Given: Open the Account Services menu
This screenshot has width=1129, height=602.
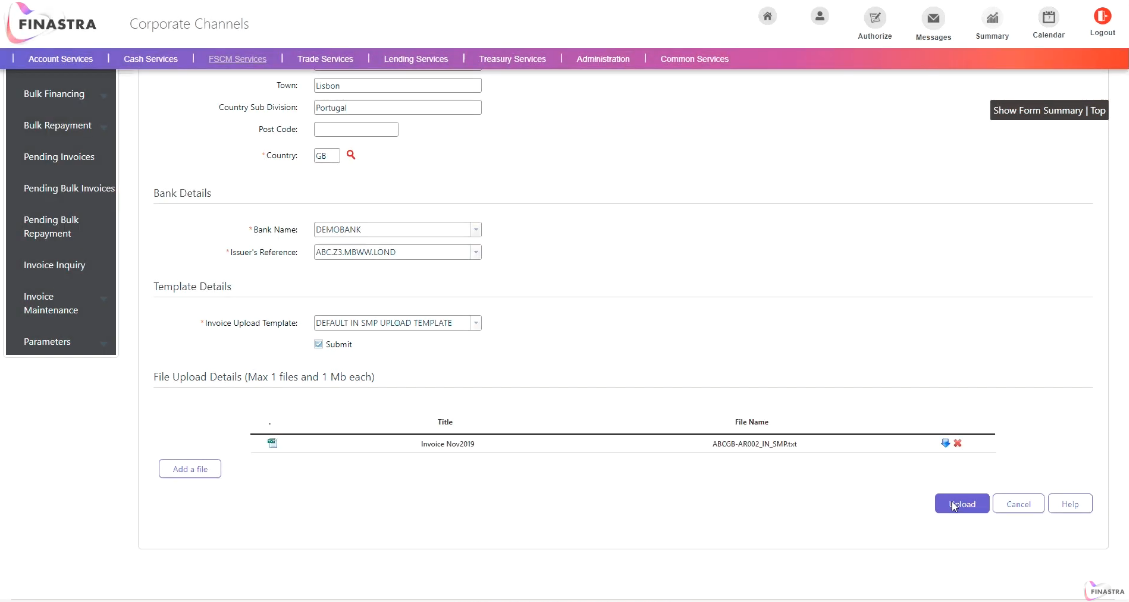Looking at the screenshot, I should (x=60, y=59).
